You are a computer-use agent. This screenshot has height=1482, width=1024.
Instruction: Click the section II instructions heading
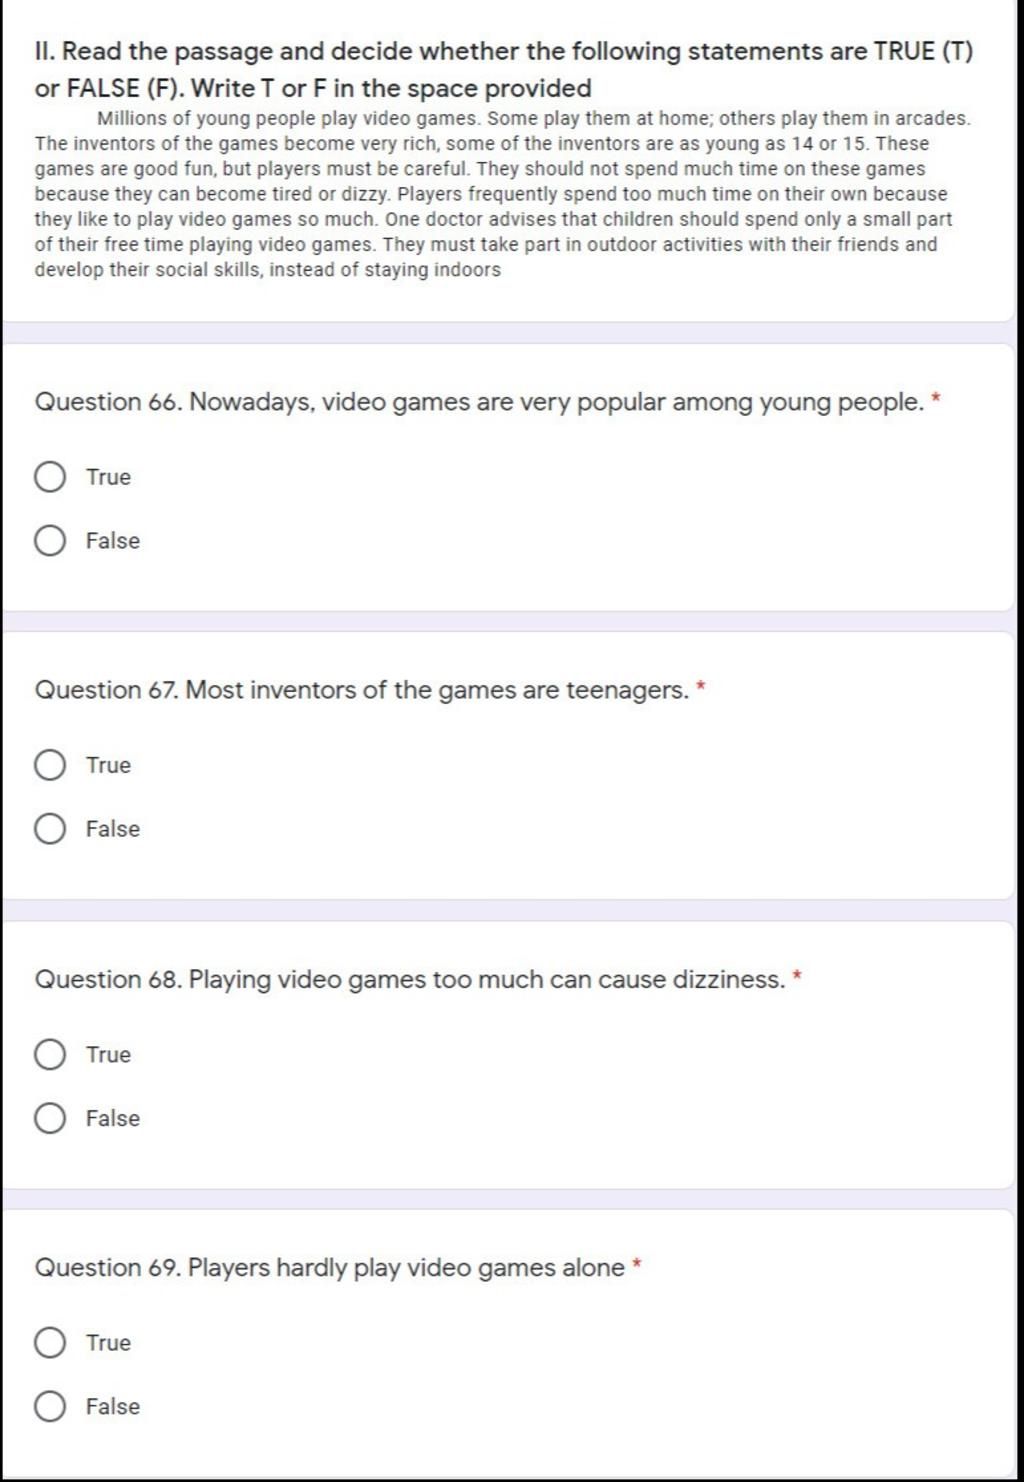point(504,69)
